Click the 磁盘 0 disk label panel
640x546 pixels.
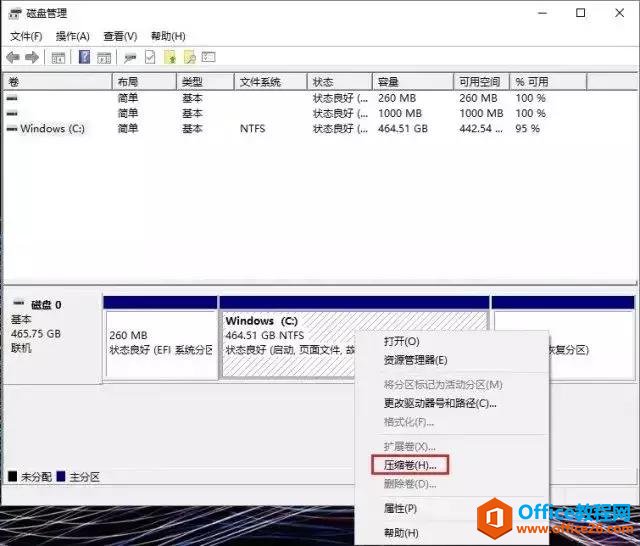tap(52, 338)
